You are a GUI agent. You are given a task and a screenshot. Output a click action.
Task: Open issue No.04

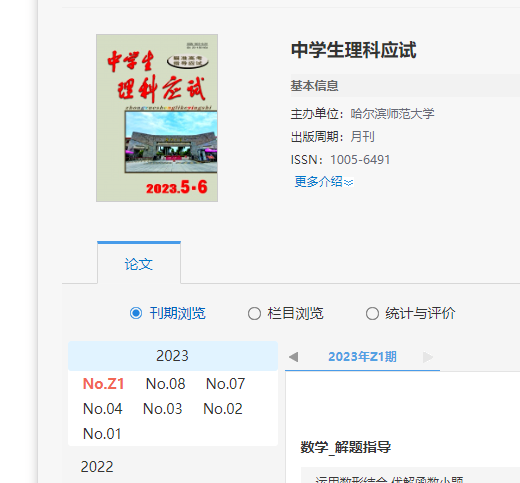tap(103, 409)
